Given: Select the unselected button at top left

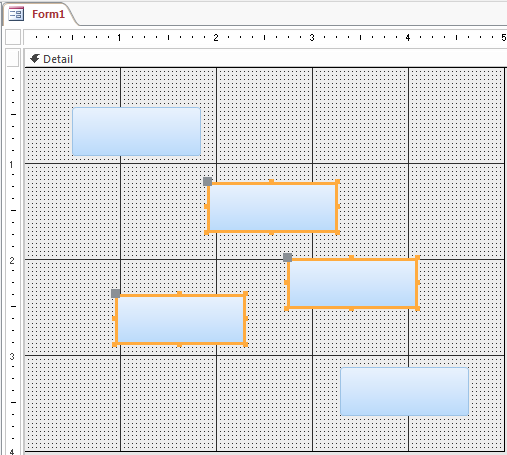Looking at the screenshot, I should [136, 131].
